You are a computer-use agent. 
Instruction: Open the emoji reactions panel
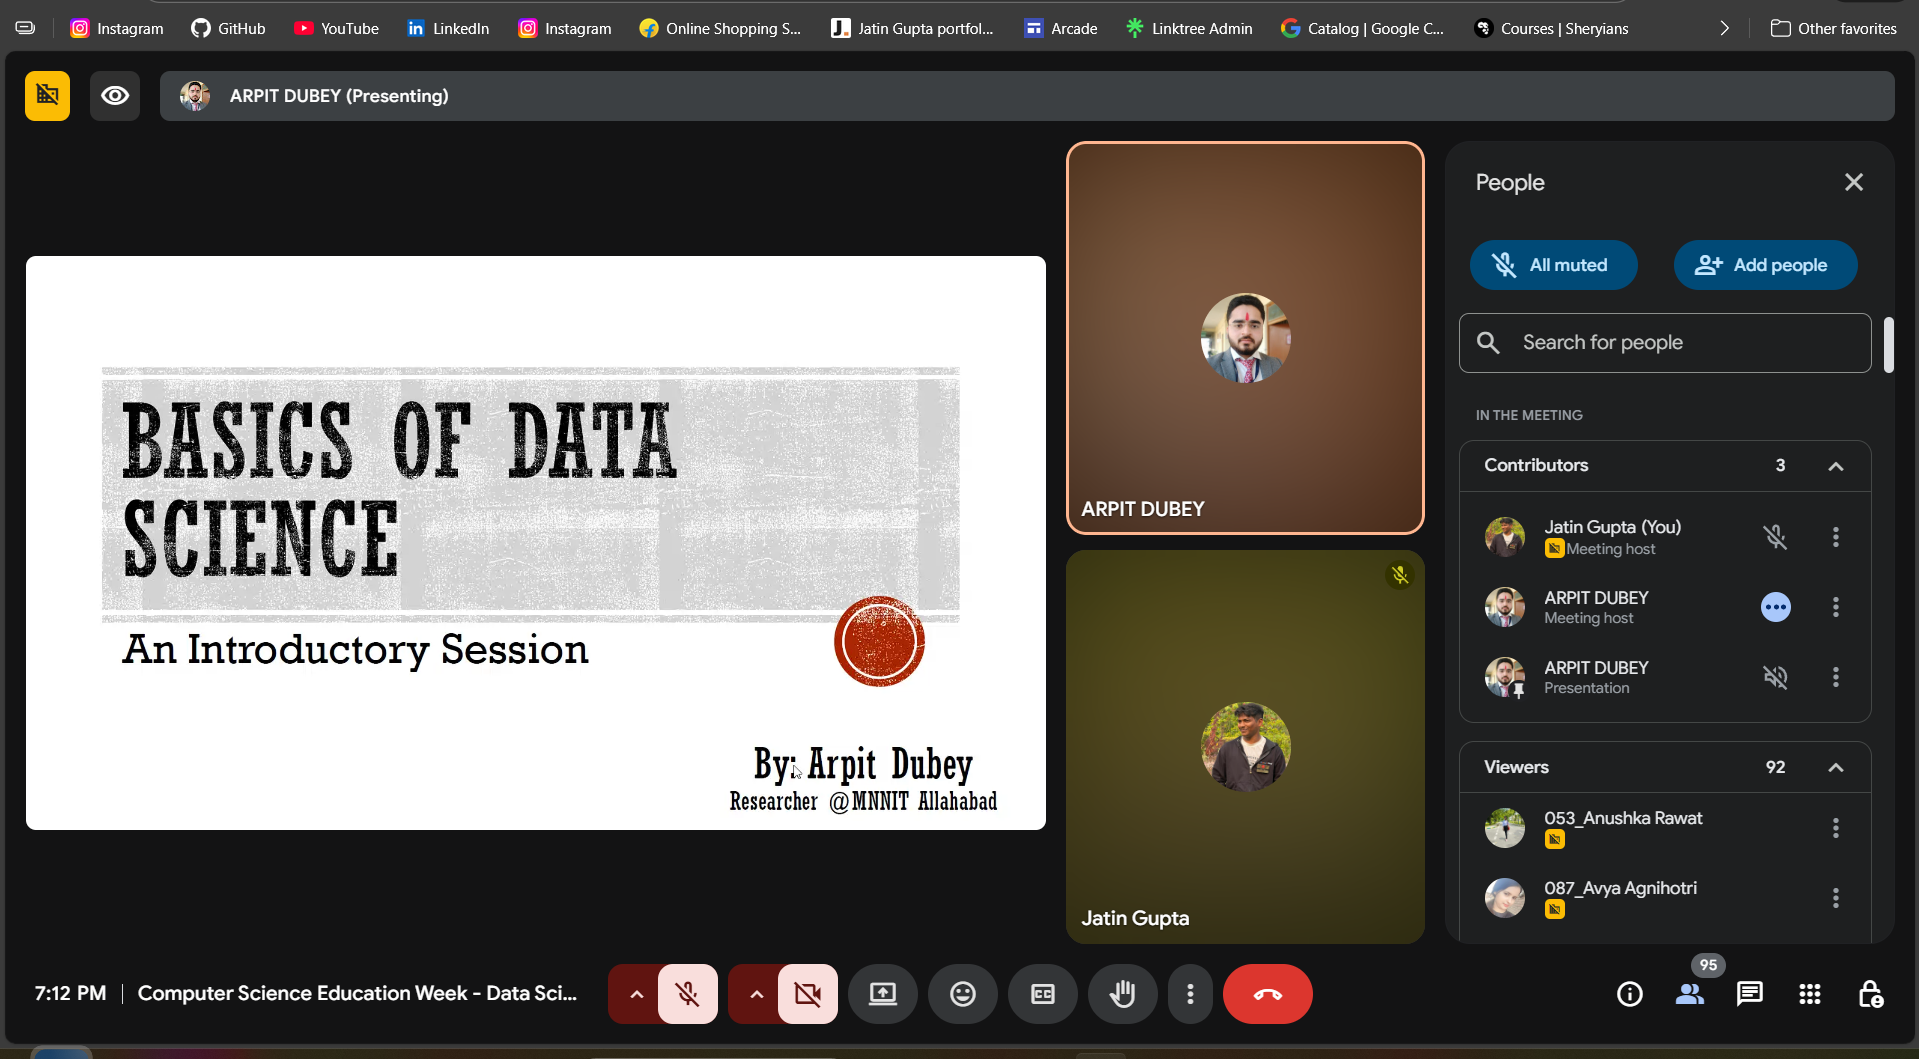(x=962, y=994)
